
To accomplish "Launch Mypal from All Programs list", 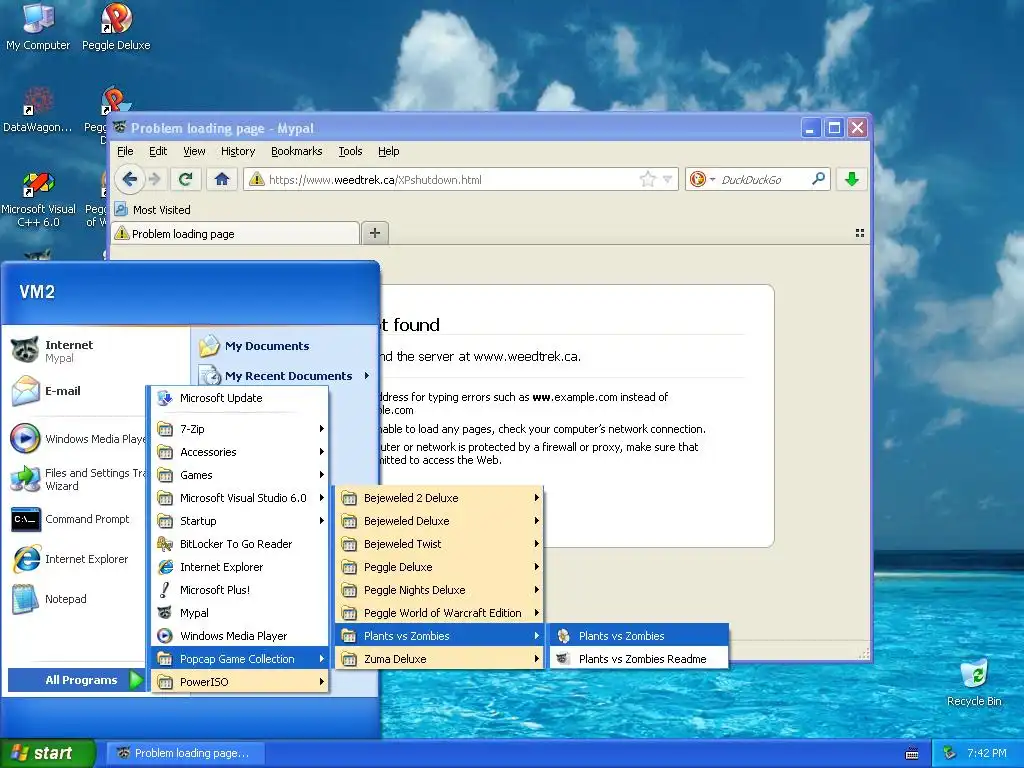I will 240,613.
